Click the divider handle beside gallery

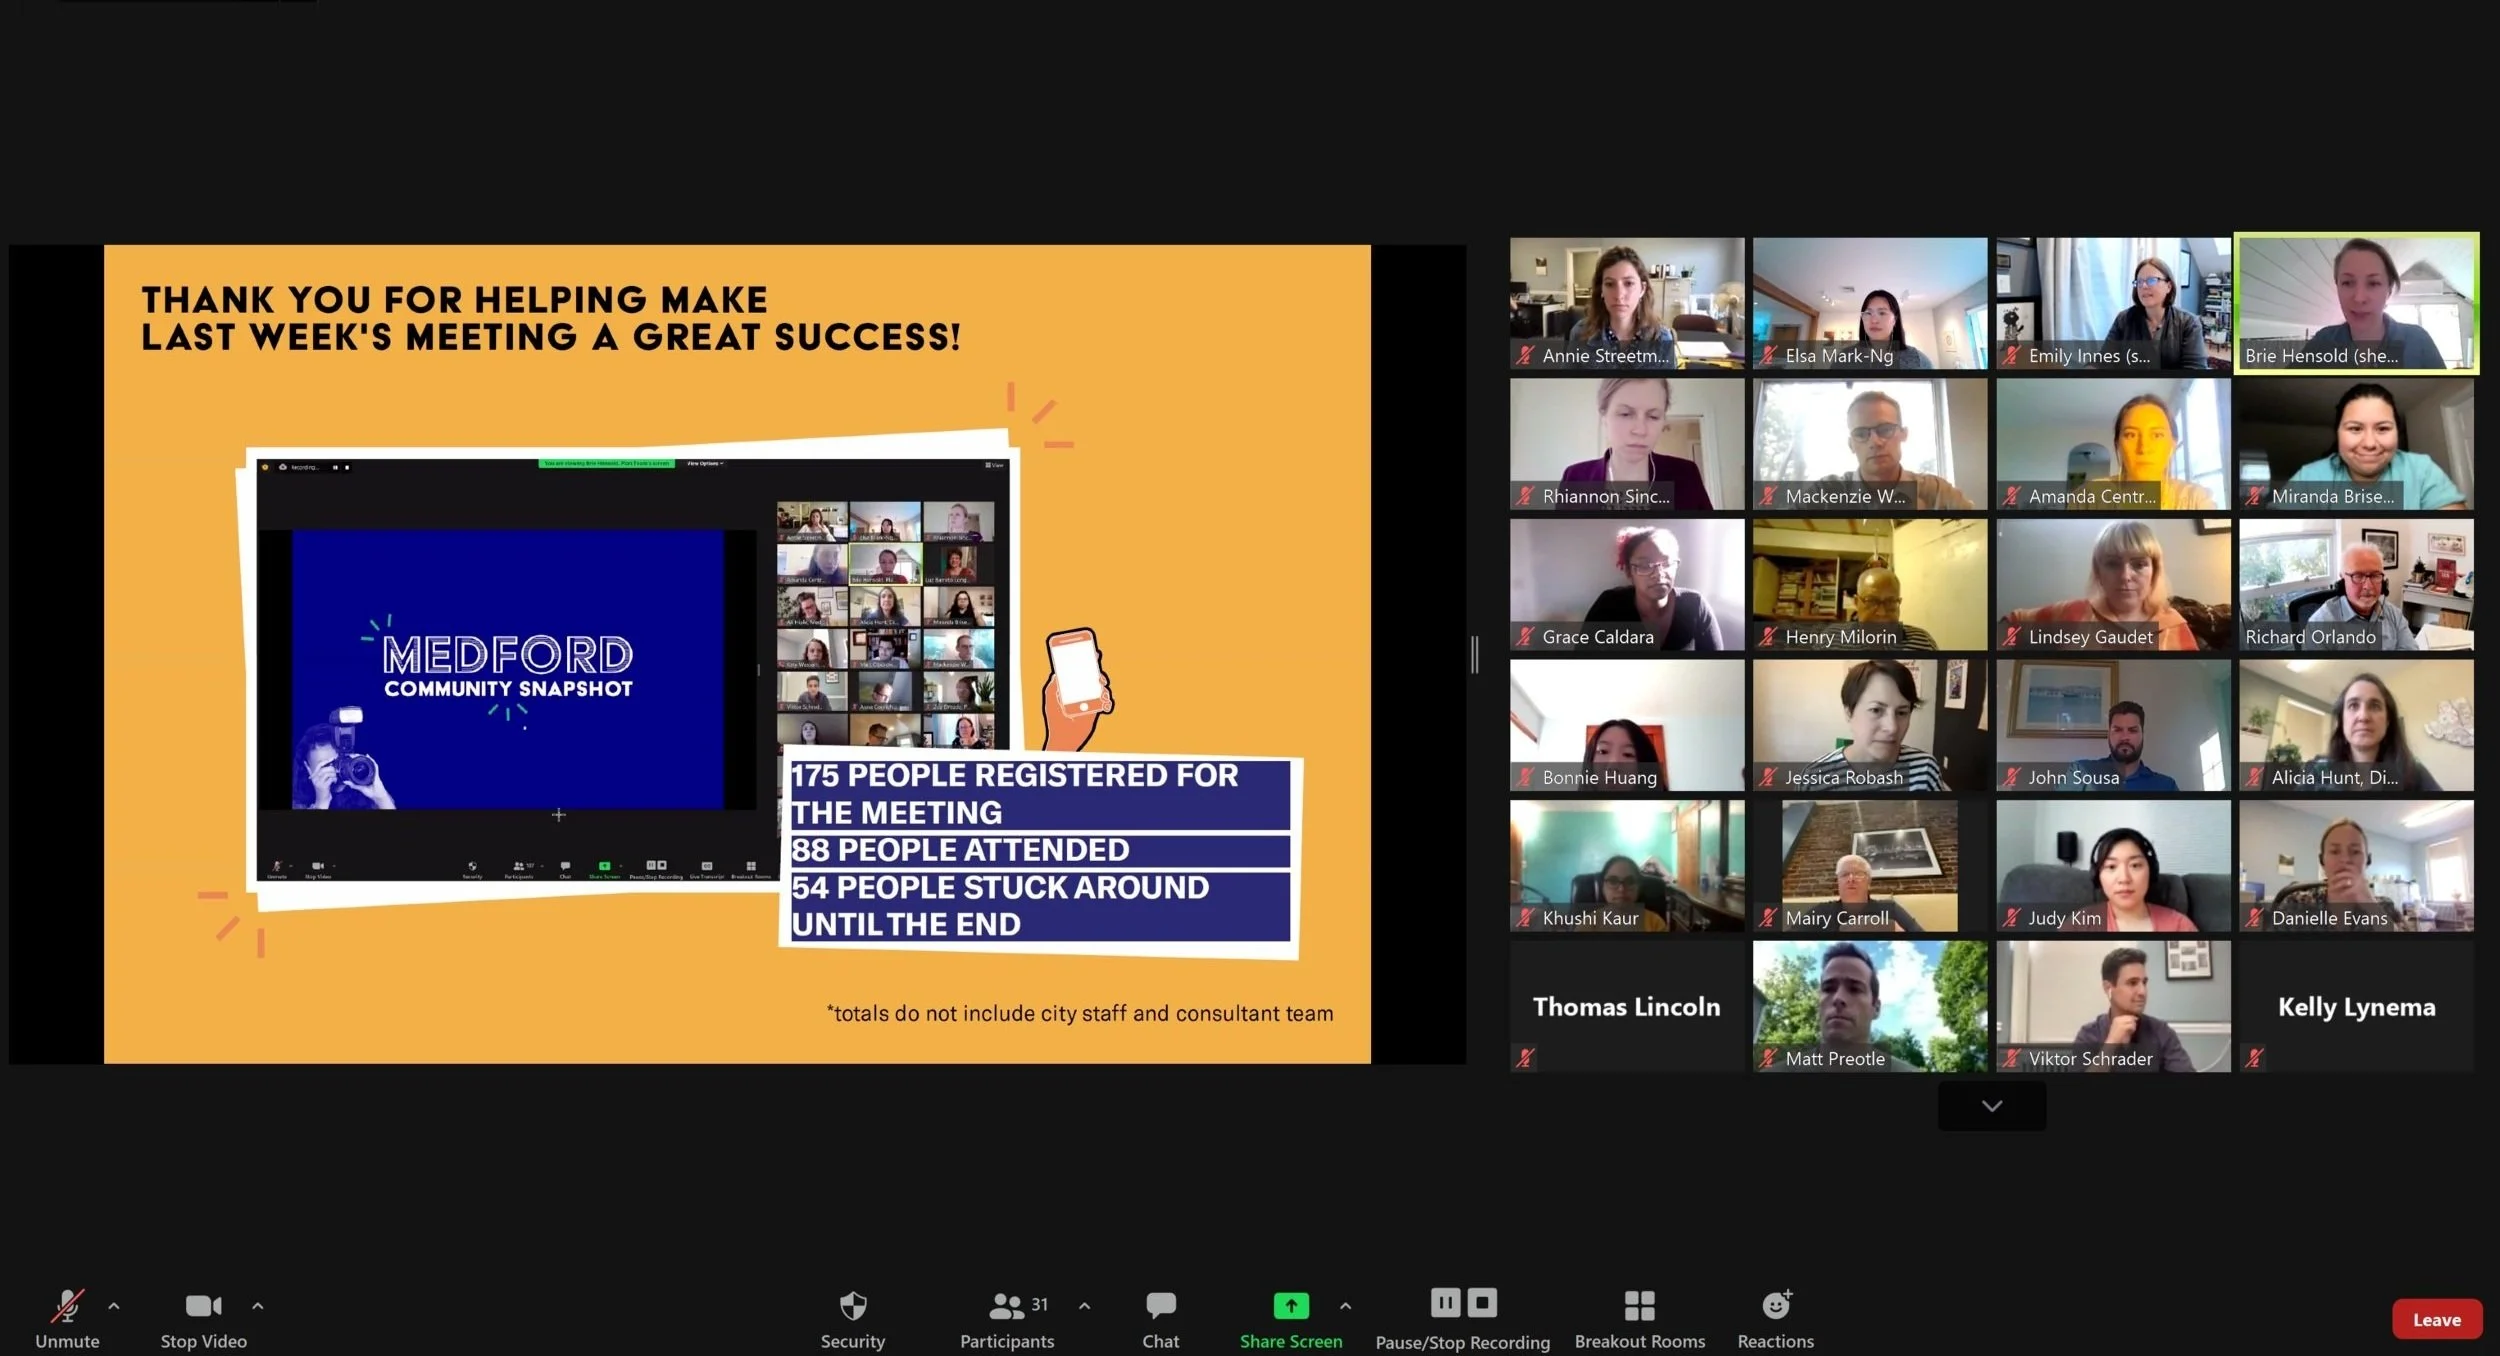pyautogui.click(x=1474, y=654)
